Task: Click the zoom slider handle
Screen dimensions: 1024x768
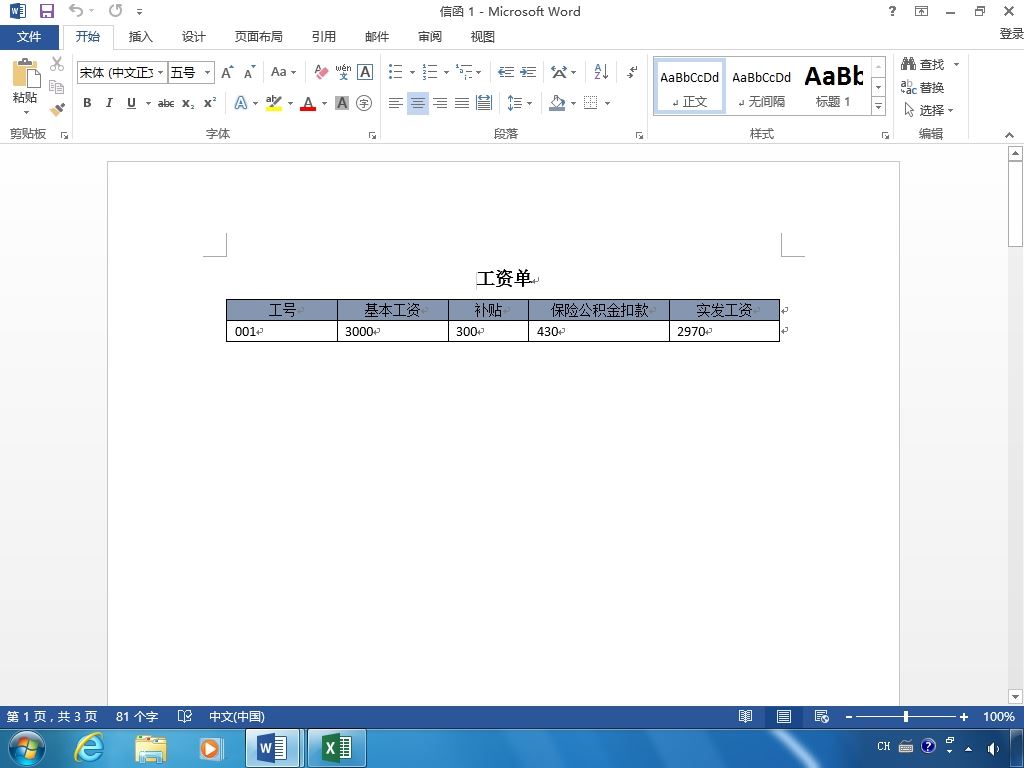Action: 906,716
